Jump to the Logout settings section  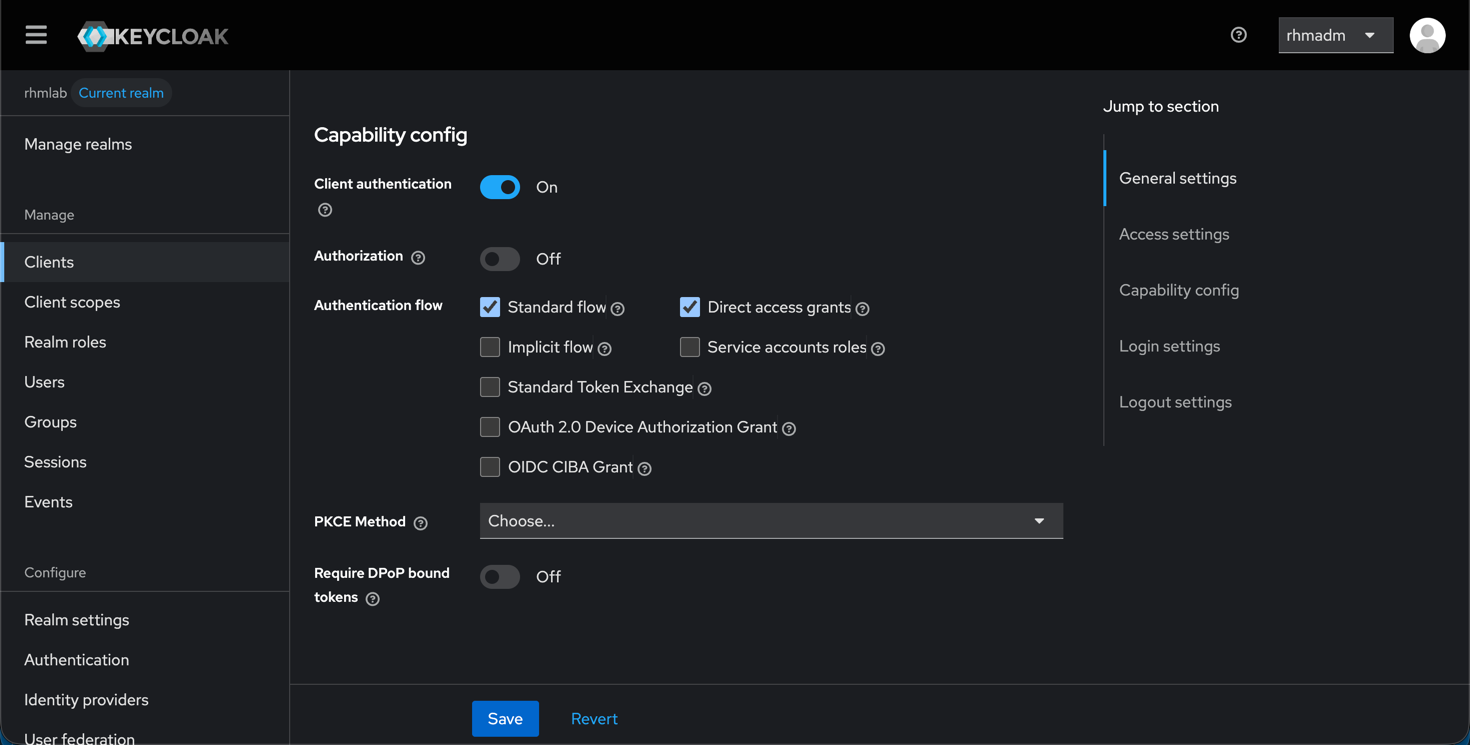coord(1175,401)
